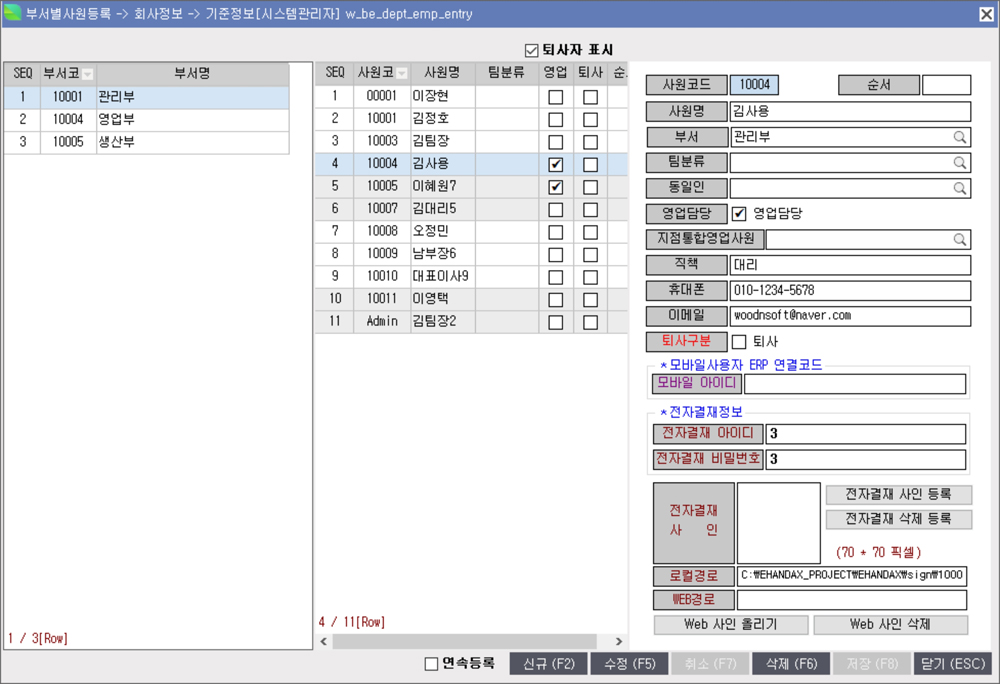
Task: Select department row 생산부
Action: pyautogui.click(x=147, y=142)
